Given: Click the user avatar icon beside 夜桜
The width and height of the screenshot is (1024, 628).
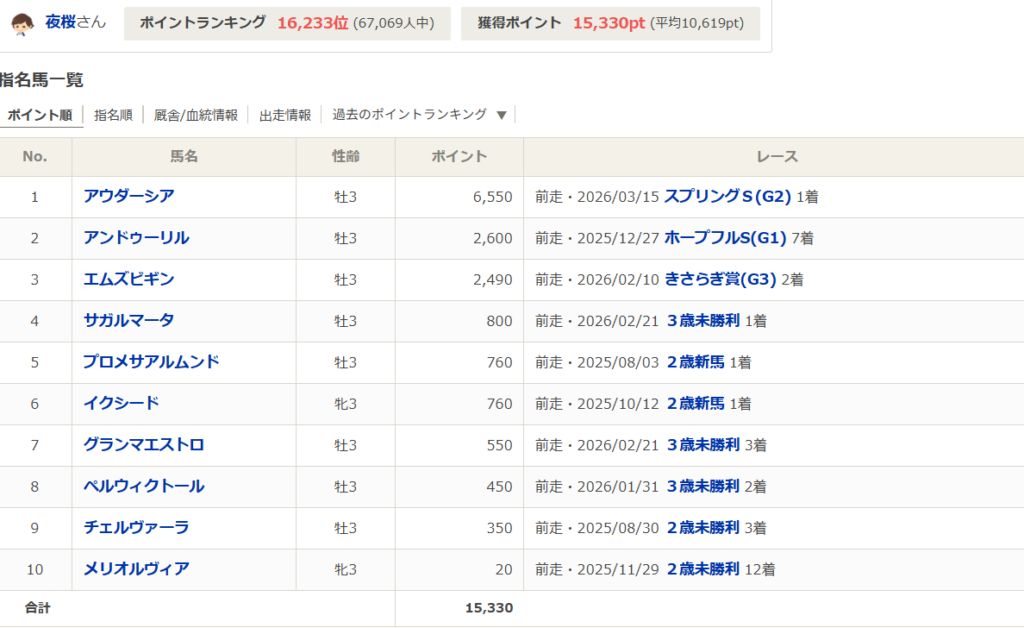Looking at the screenshot, I should click(23, 23).
